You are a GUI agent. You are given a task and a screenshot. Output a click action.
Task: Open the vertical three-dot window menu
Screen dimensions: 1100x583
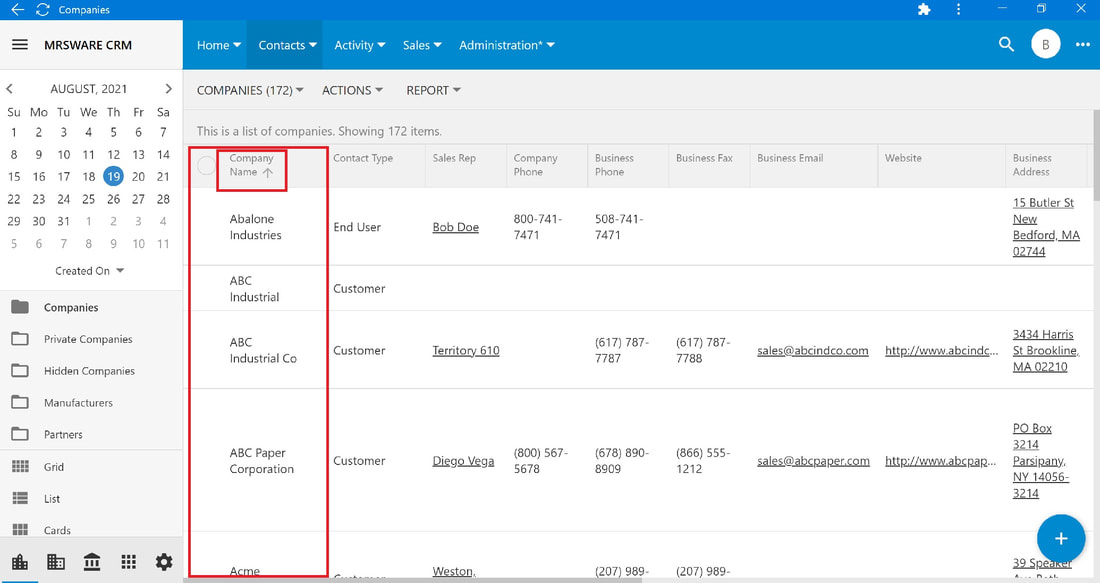pos(958,9)
